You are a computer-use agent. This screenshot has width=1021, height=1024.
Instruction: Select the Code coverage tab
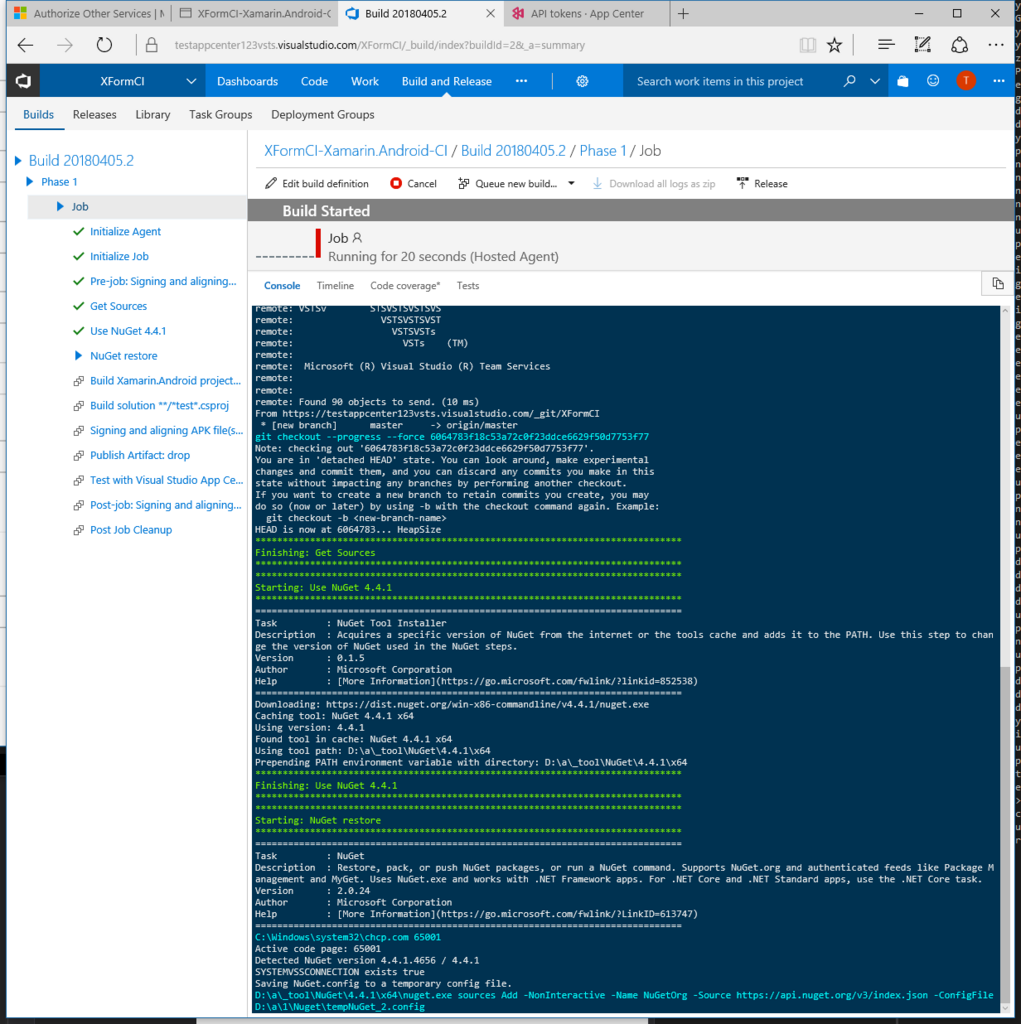pyautogui.click(x=405, y=285)
